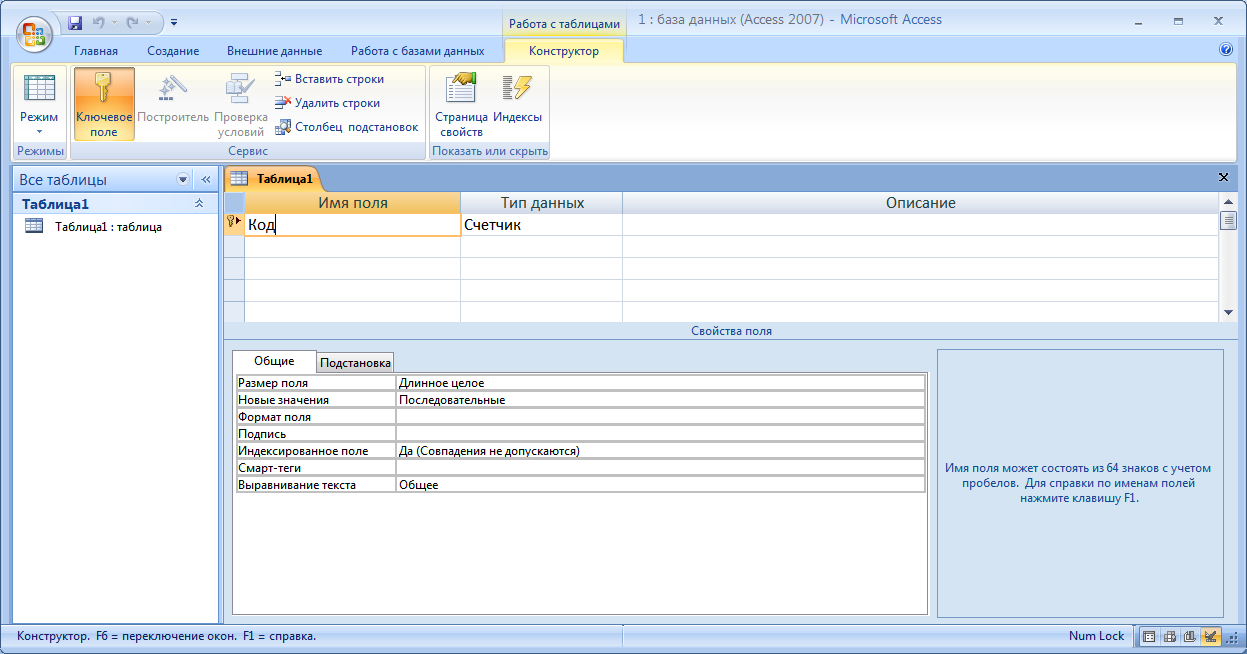Switch to Datasheet view via status bar icon
The width and height of the screenshot is (1247, 654).
tap(1150, 636)
